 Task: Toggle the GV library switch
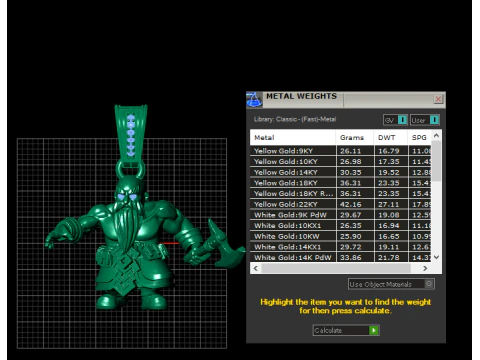395,120
